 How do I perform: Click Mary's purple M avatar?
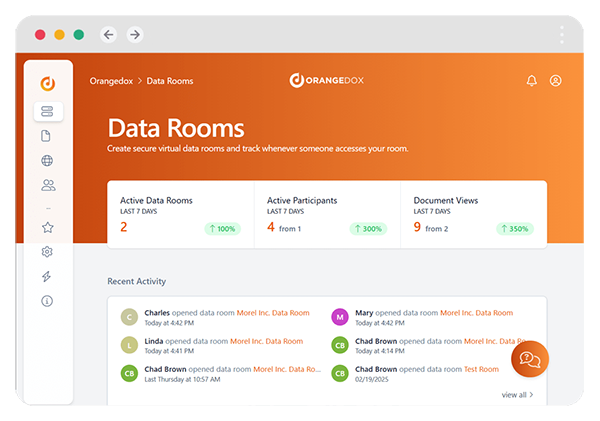(340, 317)
